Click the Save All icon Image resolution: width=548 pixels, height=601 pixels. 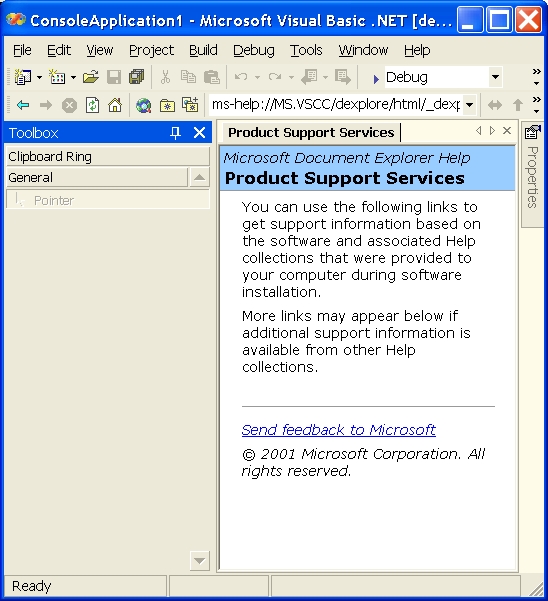click(x=136, y=77)
